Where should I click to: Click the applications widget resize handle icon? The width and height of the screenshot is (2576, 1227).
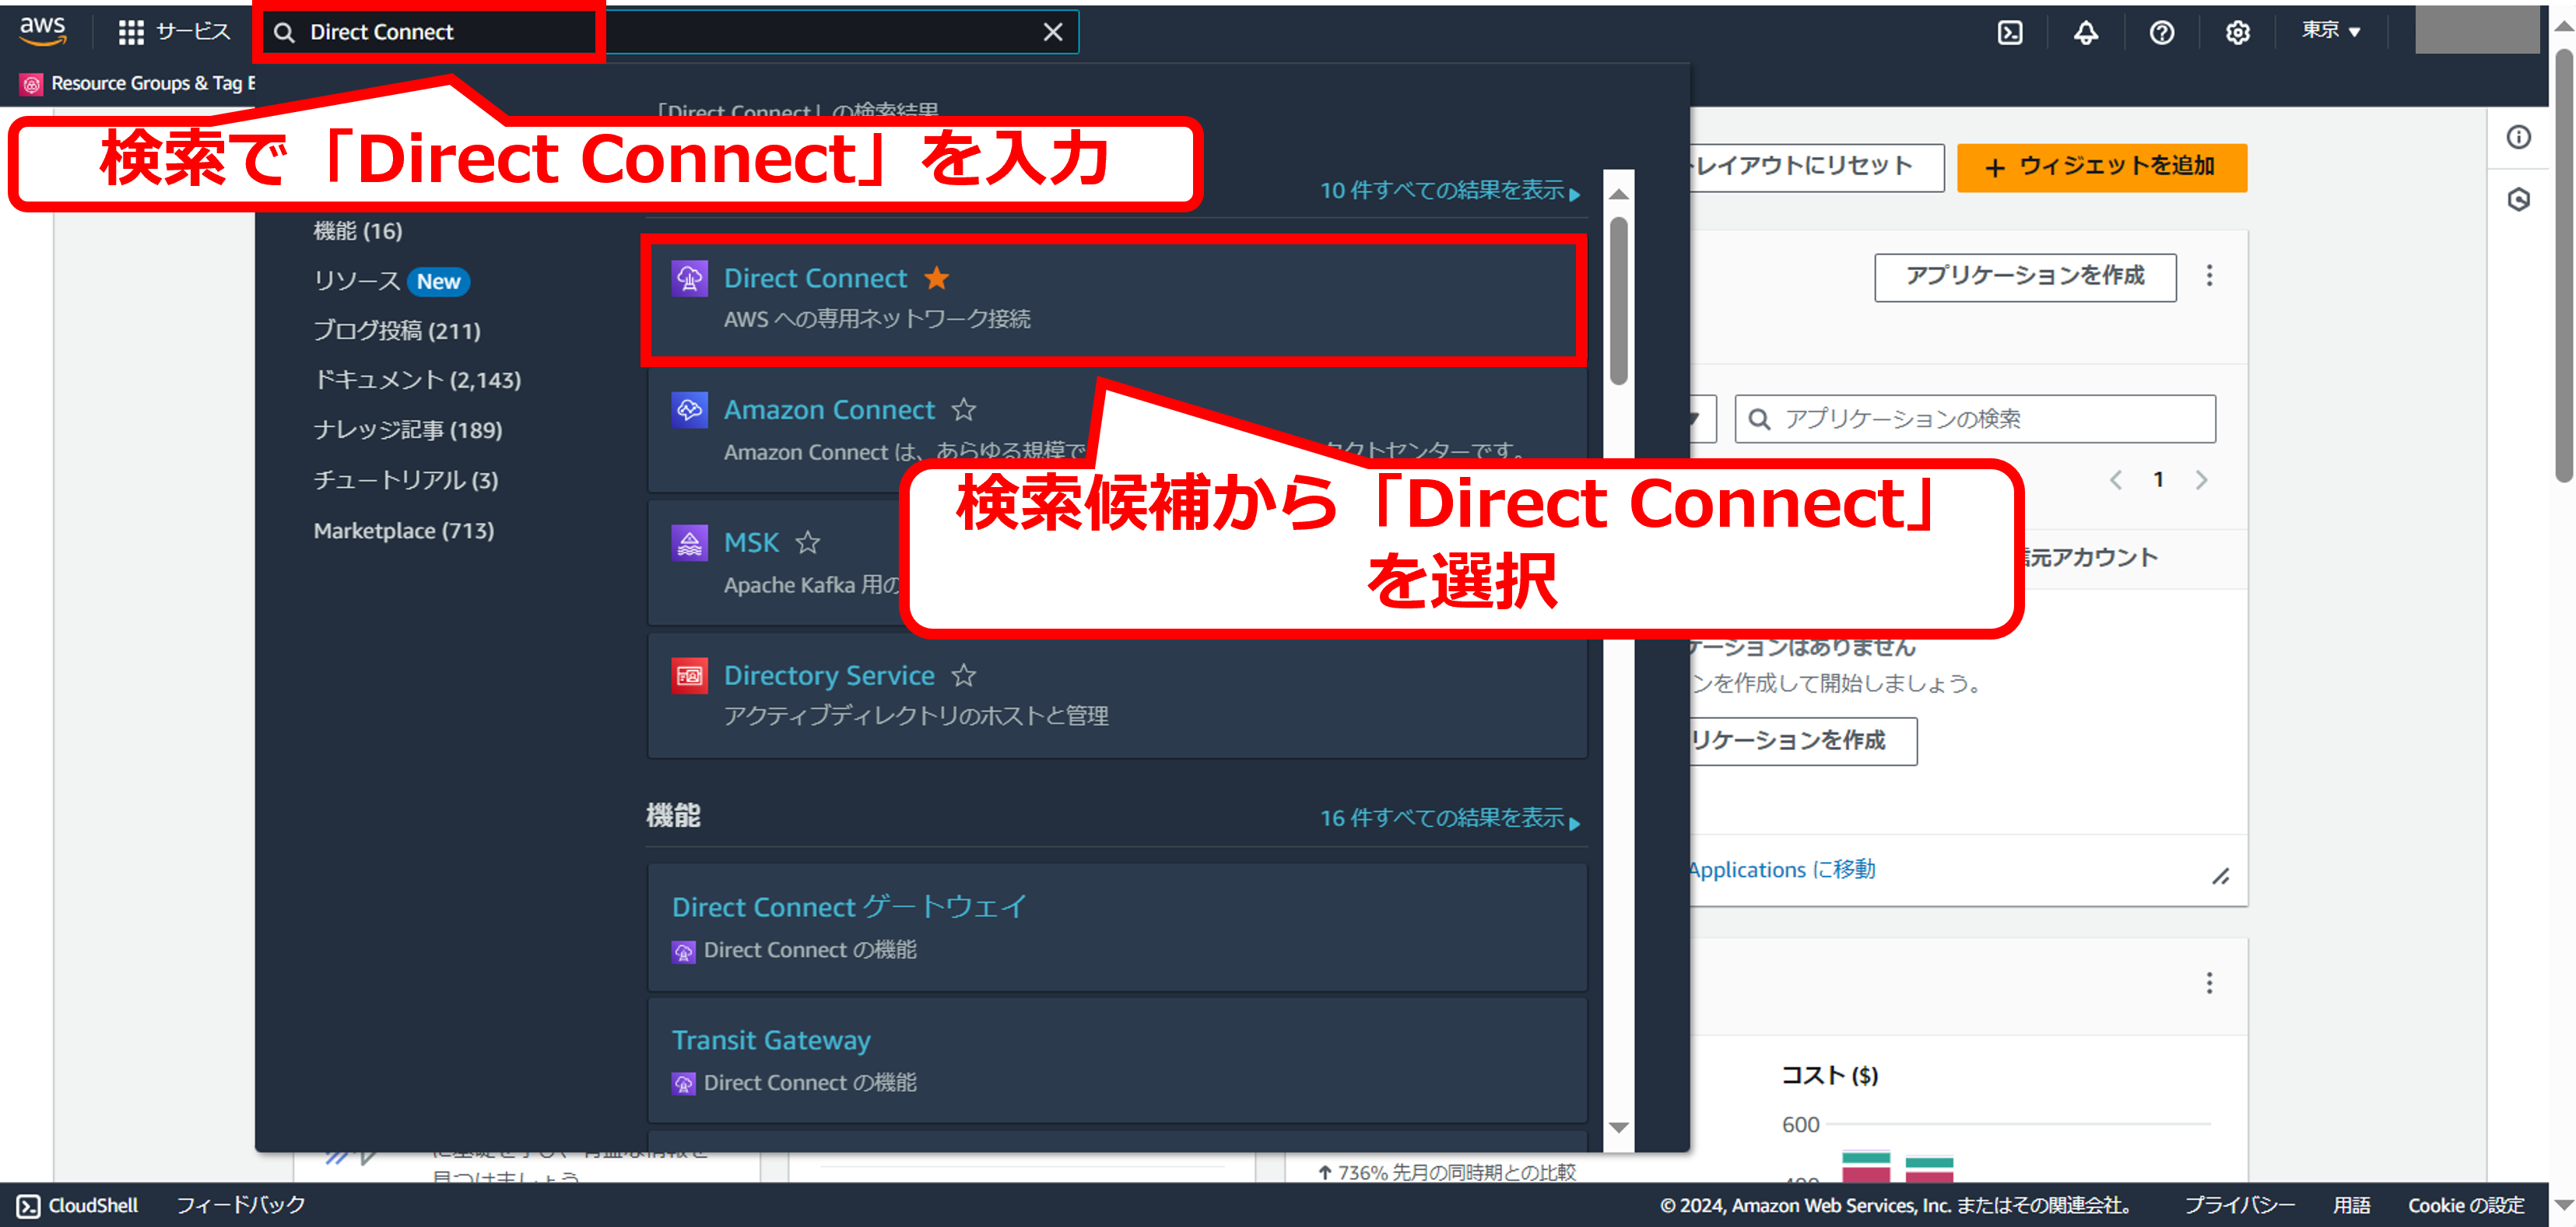click(x=2220, y=876)
